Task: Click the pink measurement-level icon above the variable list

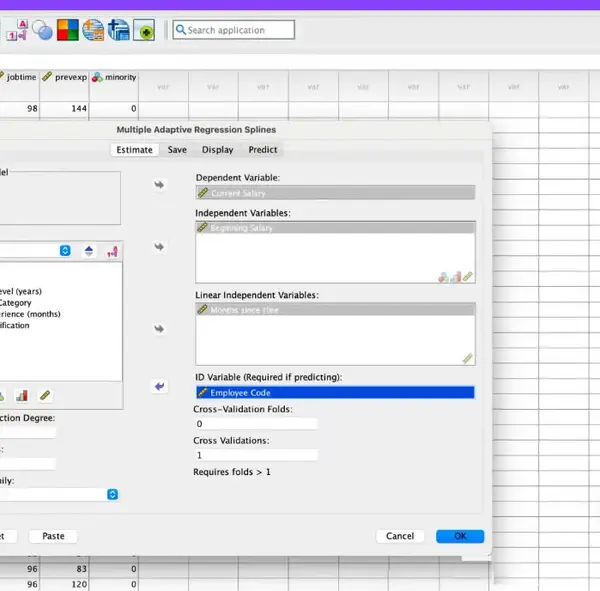Action: pyautogui.click(x=112, y=251)
